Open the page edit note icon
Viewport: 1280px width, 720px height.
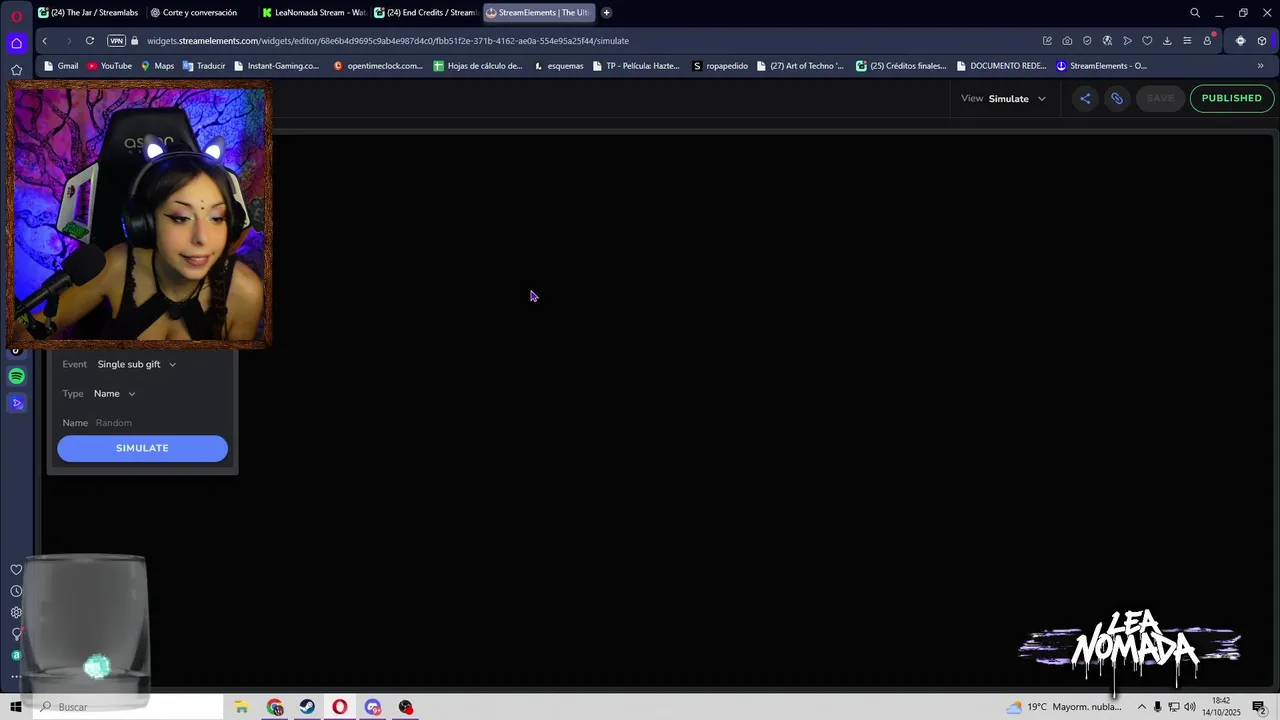(1047, 41)
